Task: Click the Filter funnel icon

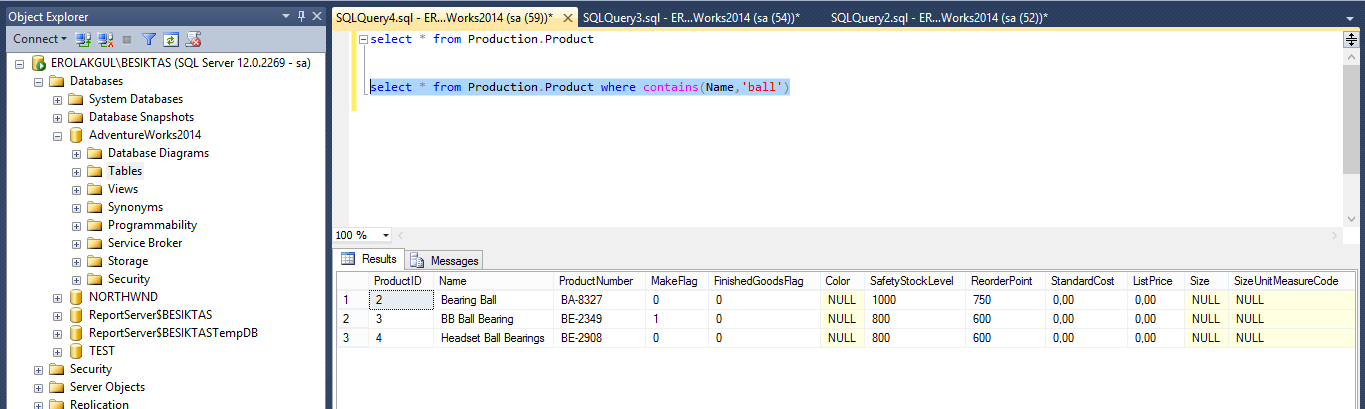Action: click(149, 39)
